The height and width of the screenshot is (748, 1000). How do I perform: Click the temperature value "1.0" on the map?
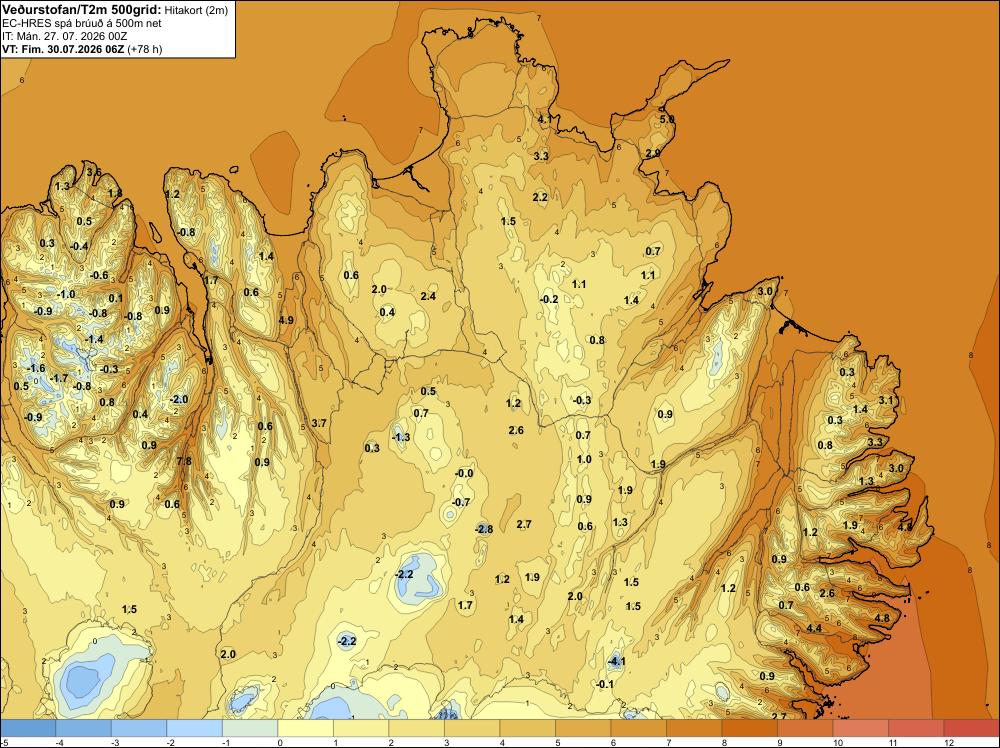[x=584, y=459]
